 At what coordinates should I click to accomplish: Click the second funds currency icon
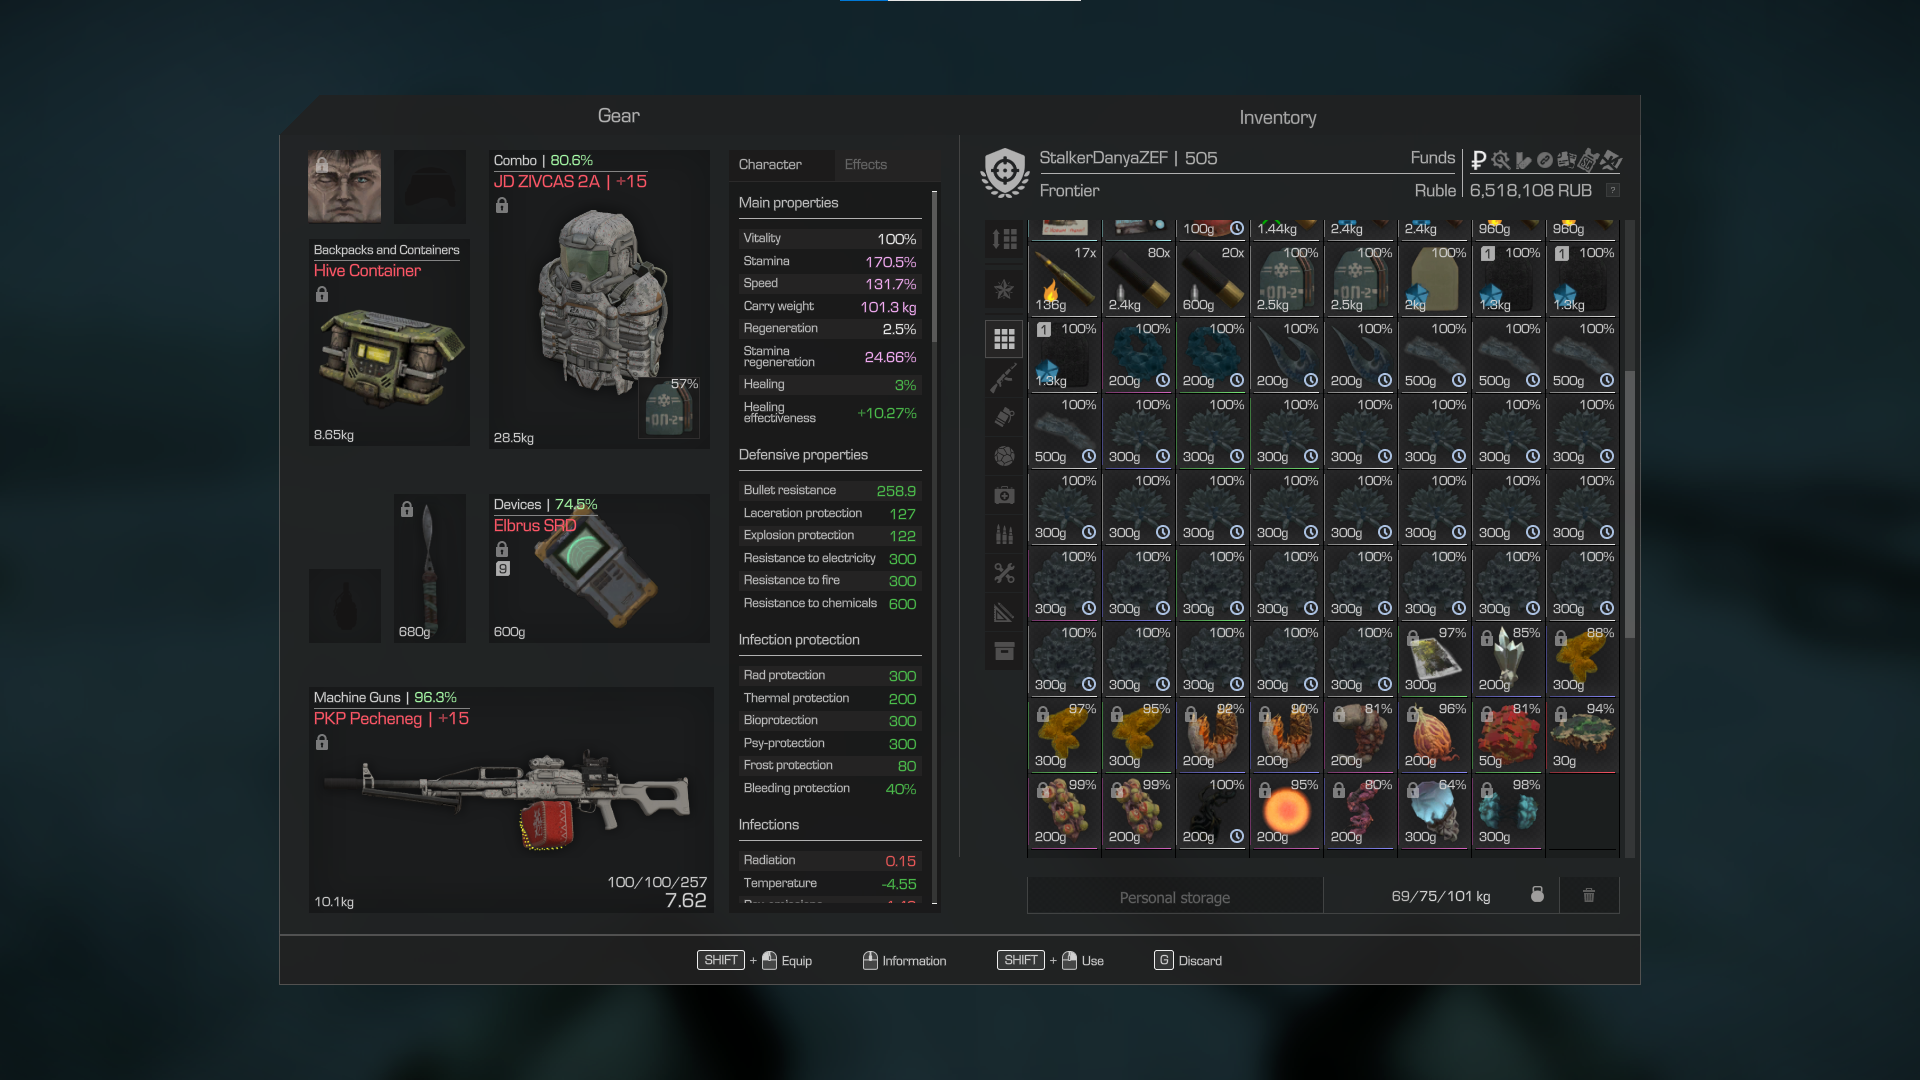[1500, 160]
